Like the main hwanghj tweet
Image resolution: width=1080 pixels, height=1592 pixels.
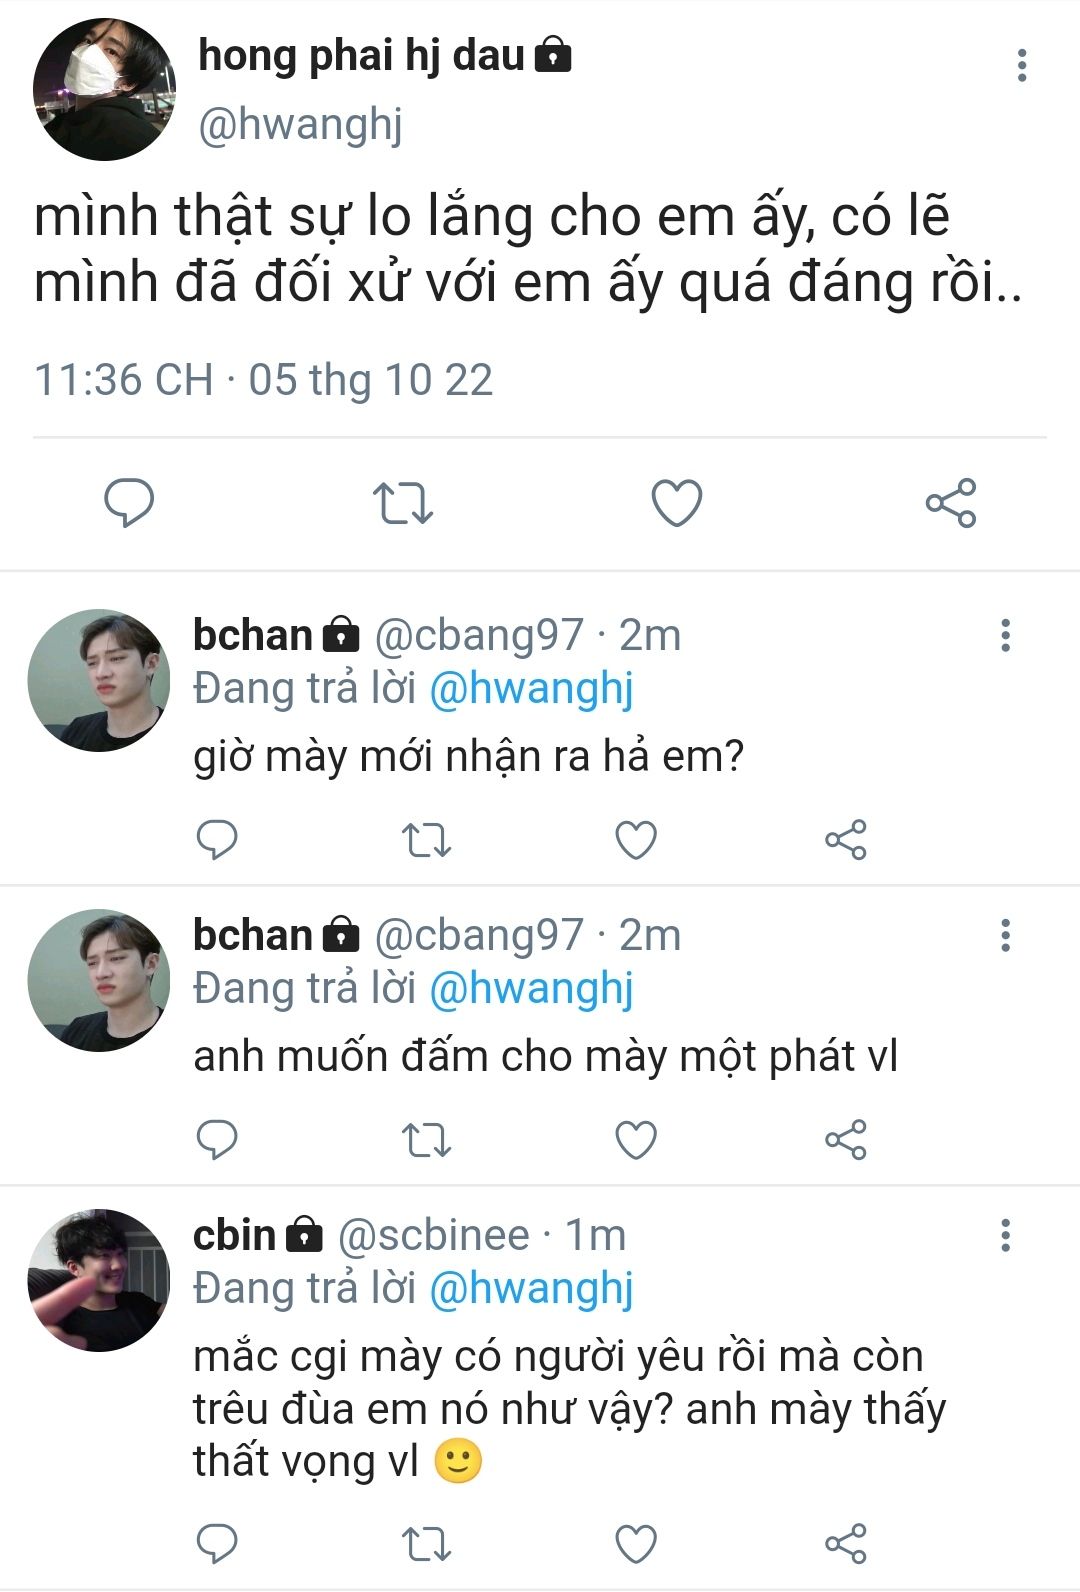point(677,502)
